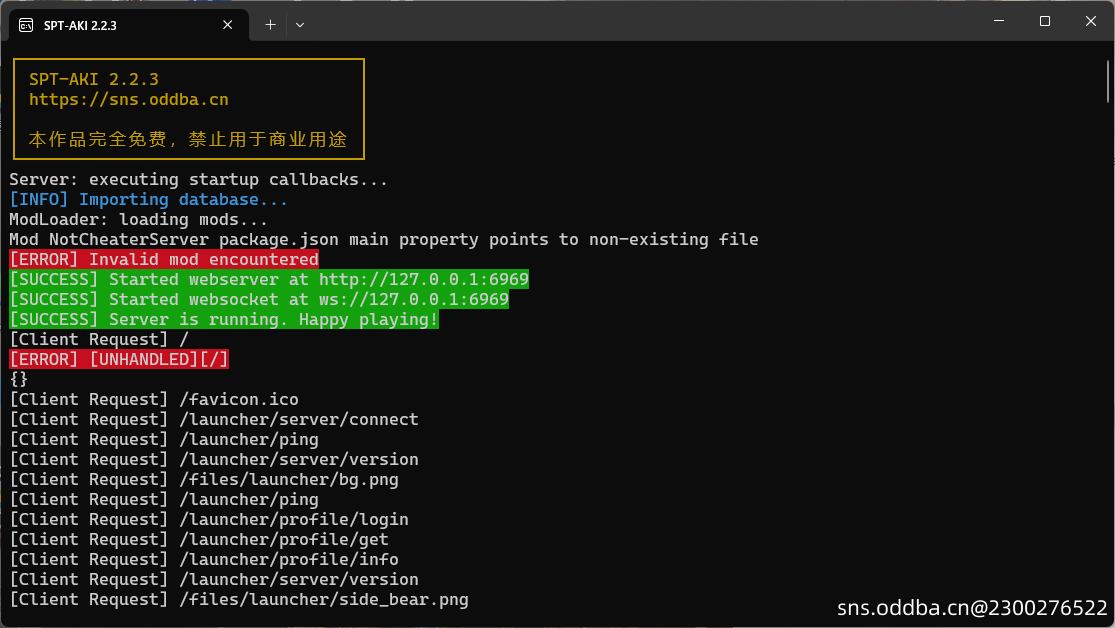Open a new terminal tab with plus icon
This screenshot has height=628, width=1115.
(x=270, y=25)
